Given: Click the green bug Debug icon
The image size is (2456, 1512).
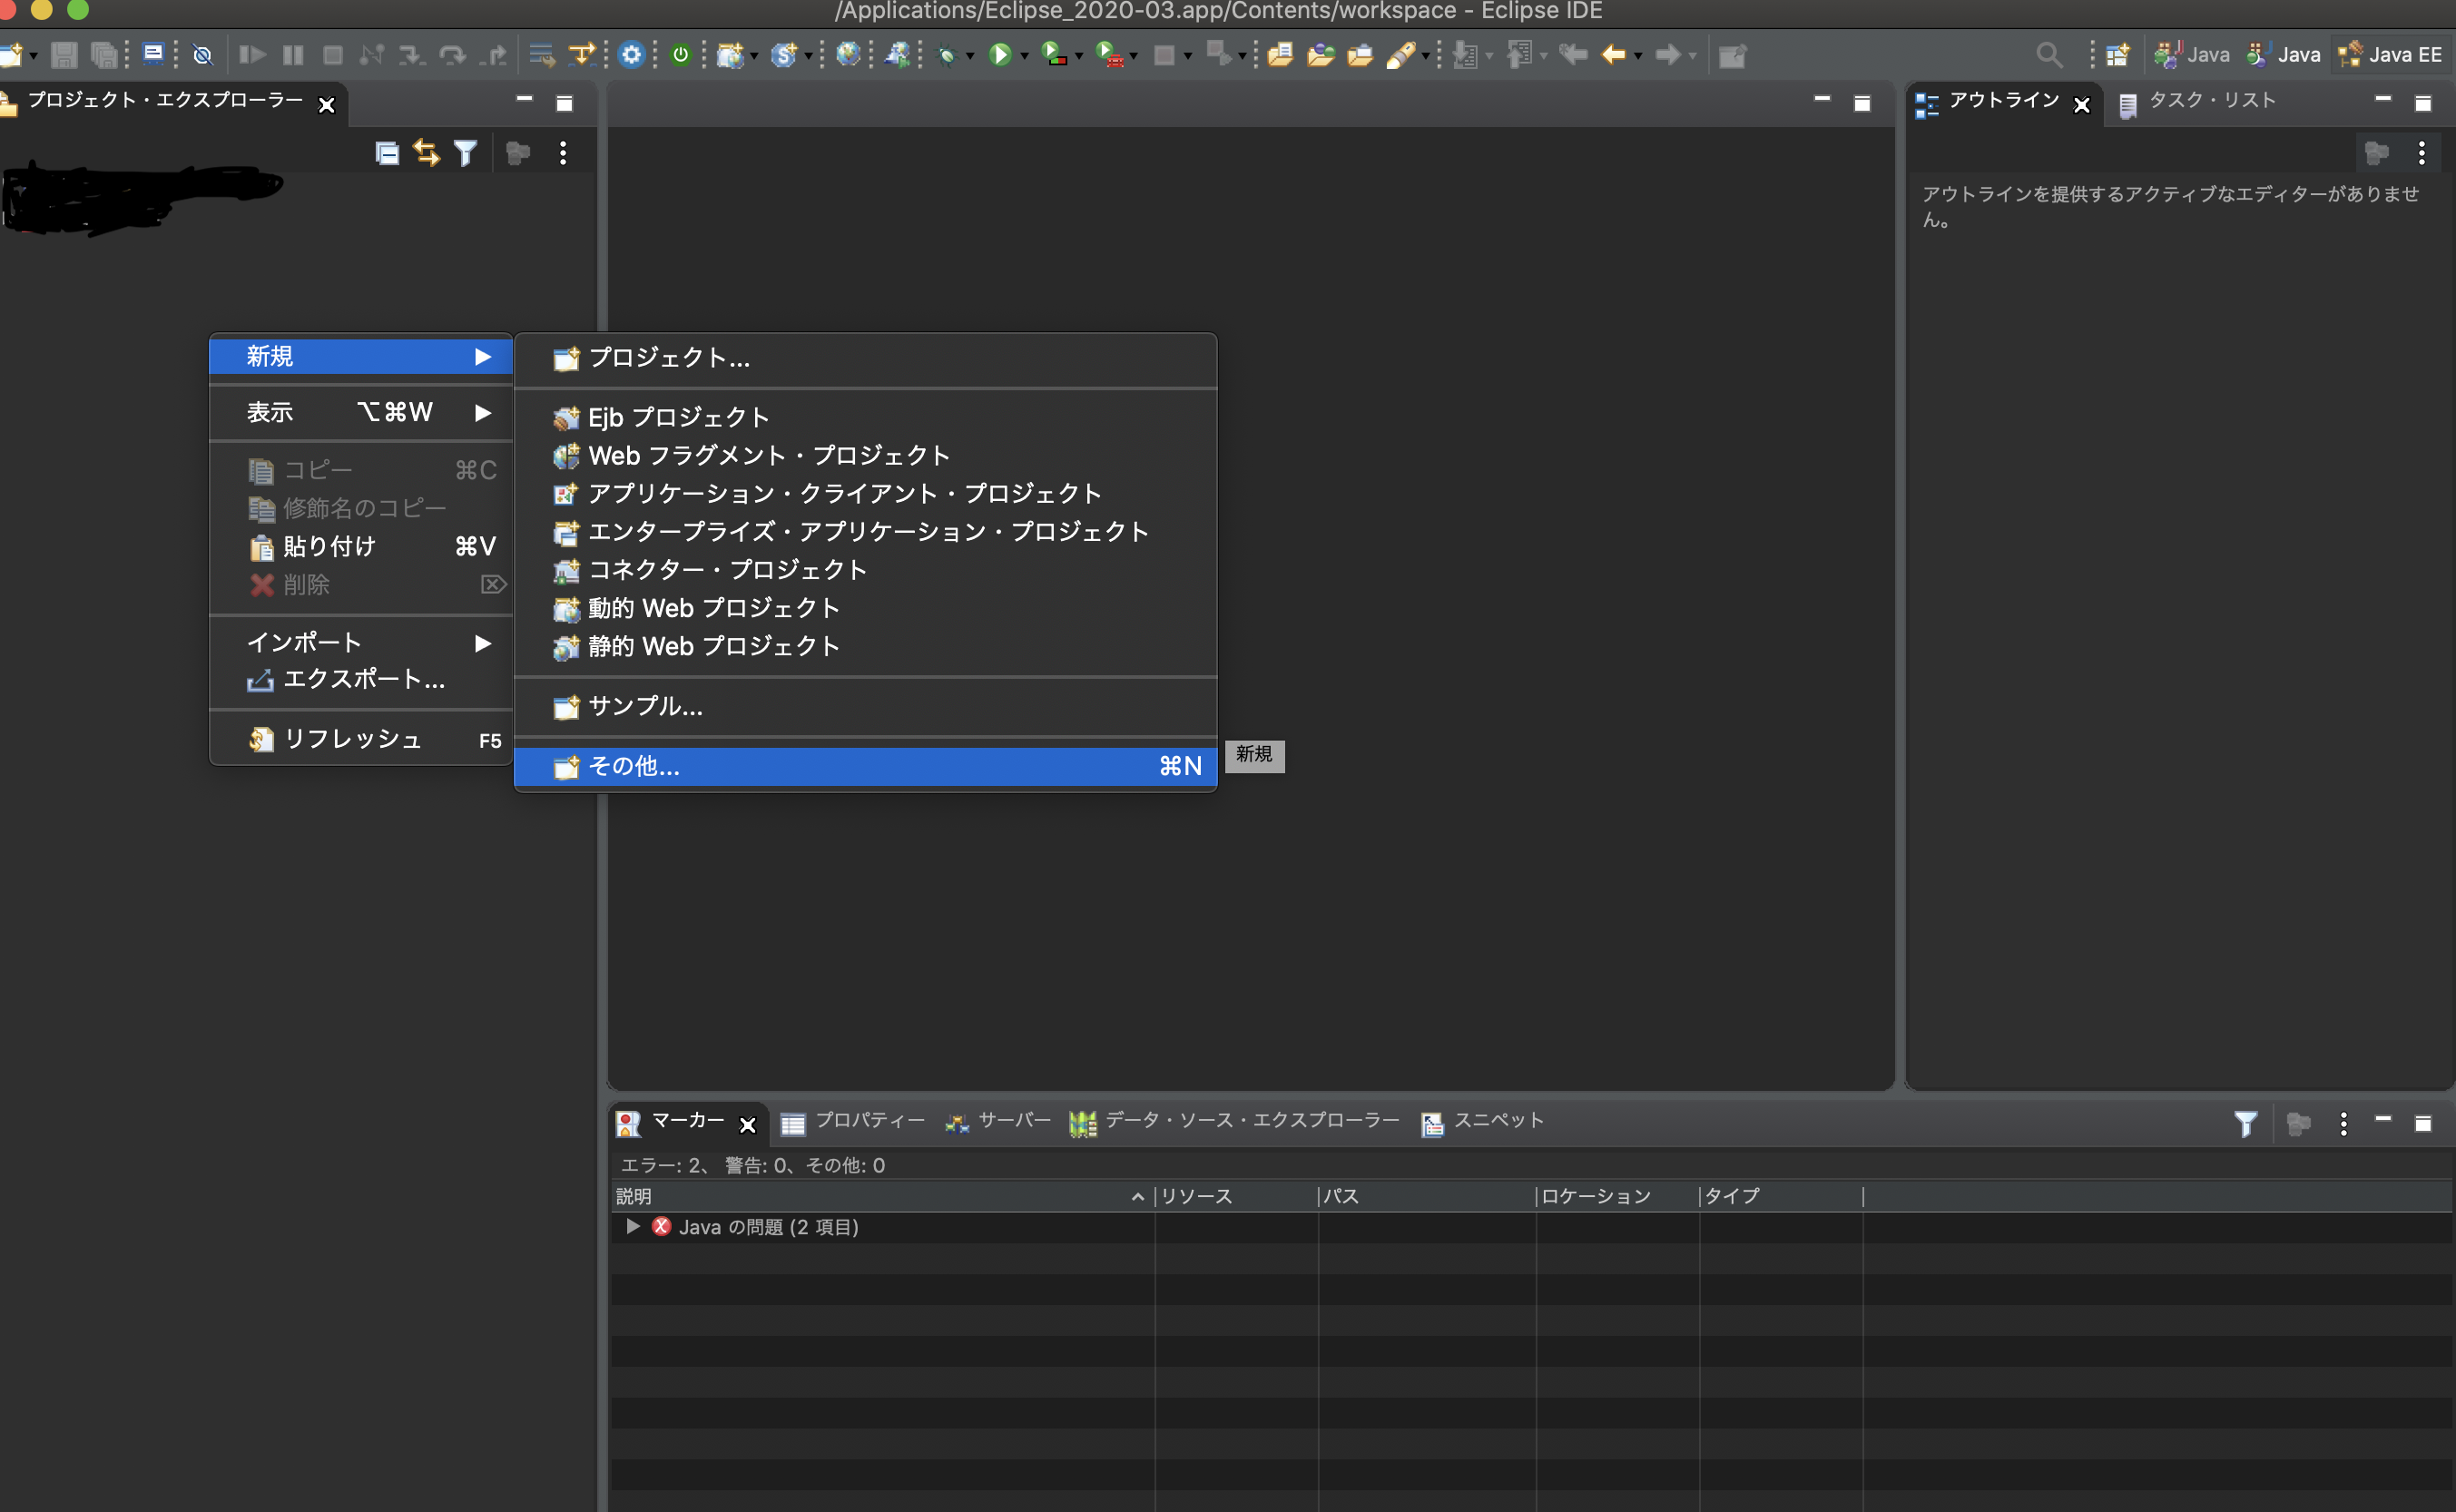Looking at the screenshot, I should coord(946,56).
